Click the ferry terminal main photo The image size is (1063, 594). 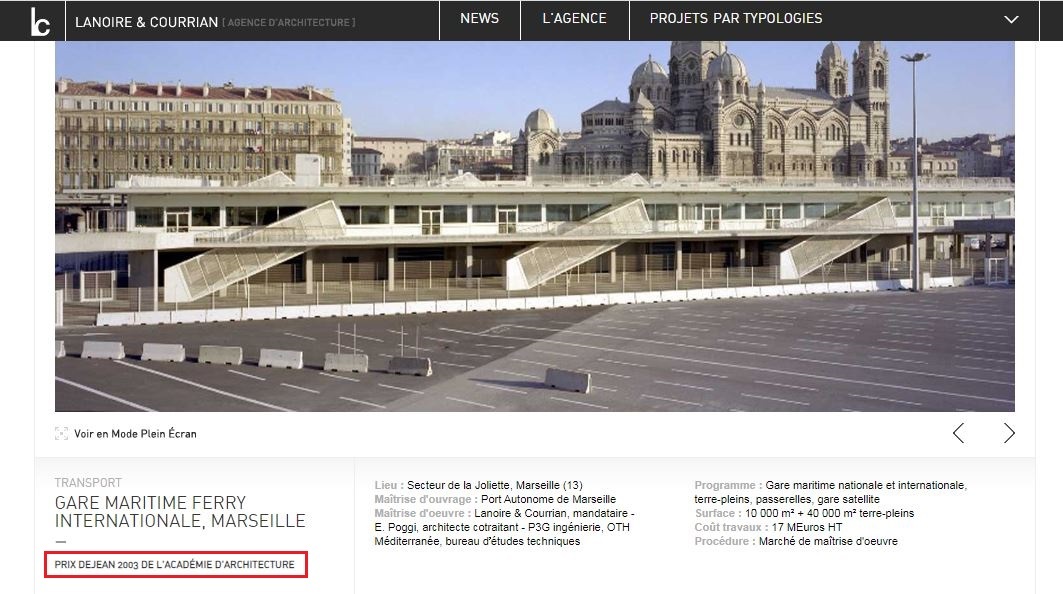[534, 226]
